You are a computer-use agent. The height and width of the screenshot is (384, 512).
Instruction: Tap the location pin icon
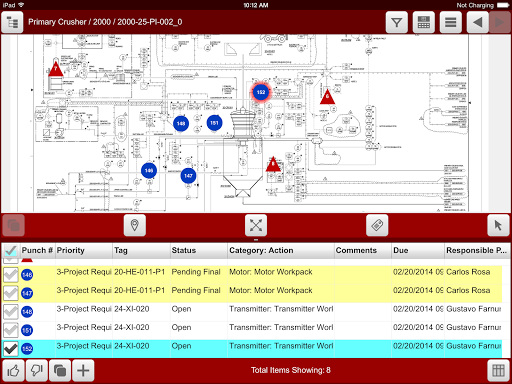tap(135, 225)
